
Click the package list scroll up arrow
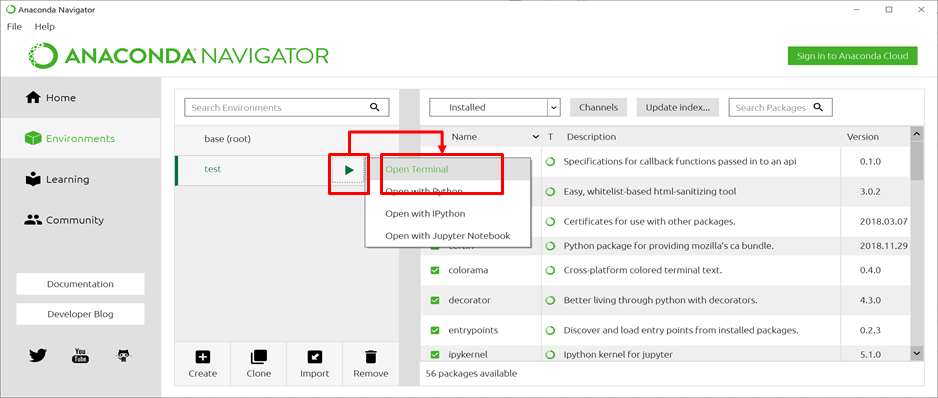click(x=917, y=133)
